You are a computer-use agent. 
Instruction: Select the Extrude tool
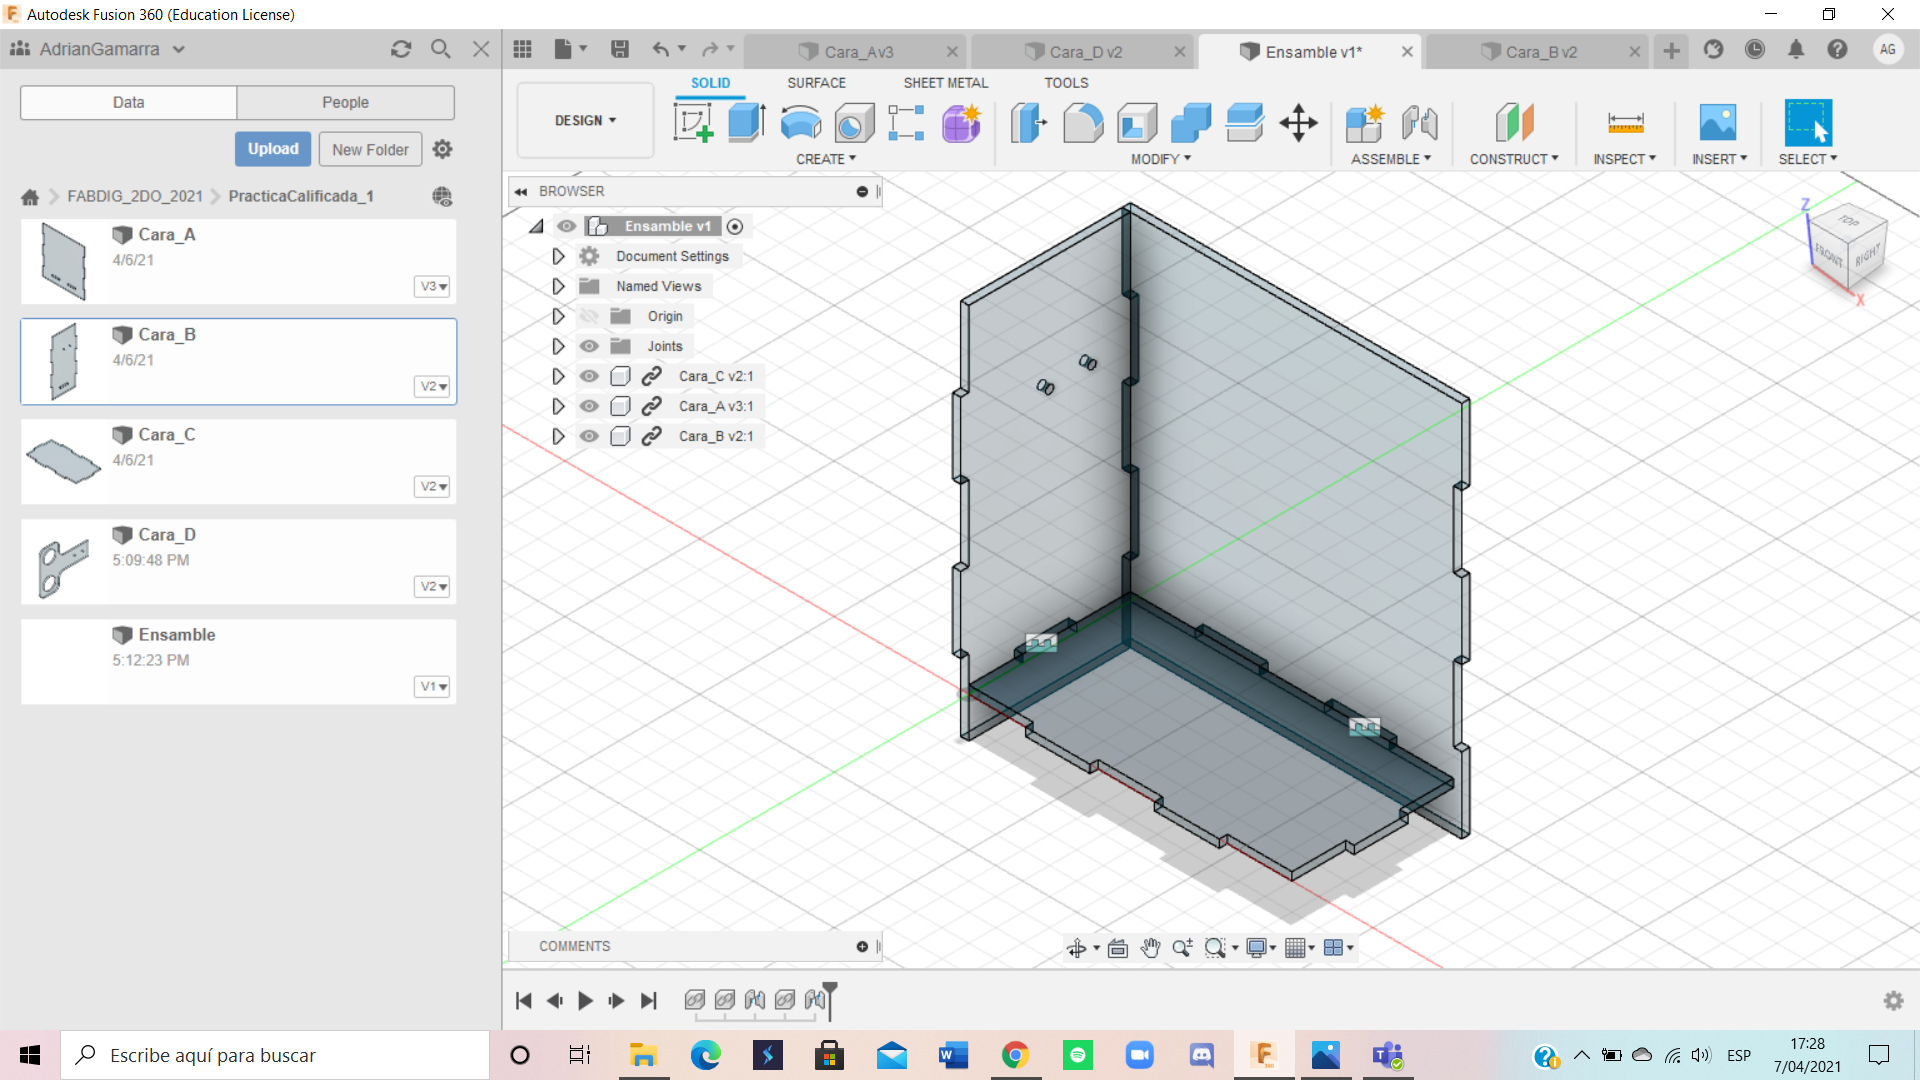pos(746,123)
